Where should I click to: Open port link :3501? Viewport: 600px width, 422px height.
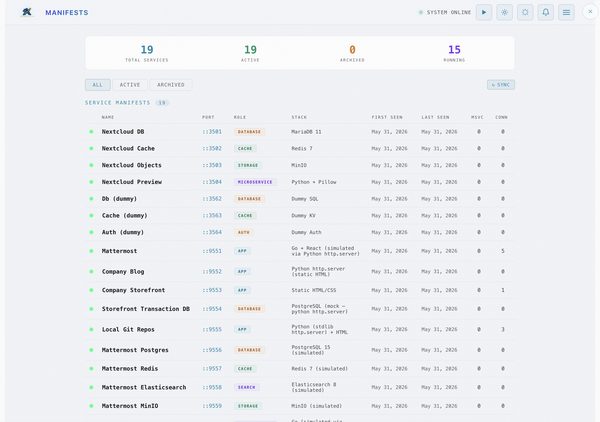click(212, 132)
